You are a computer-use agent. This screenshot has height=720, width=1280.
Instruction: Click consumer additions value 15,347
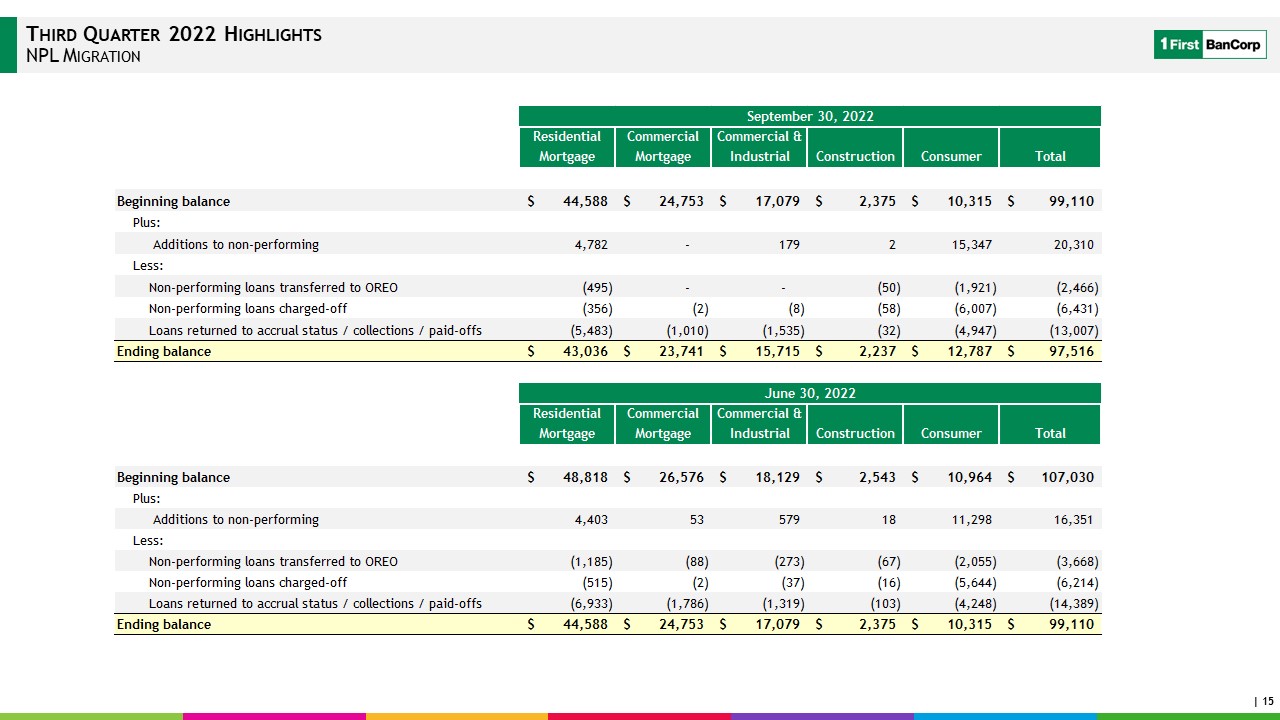point(971,244)
